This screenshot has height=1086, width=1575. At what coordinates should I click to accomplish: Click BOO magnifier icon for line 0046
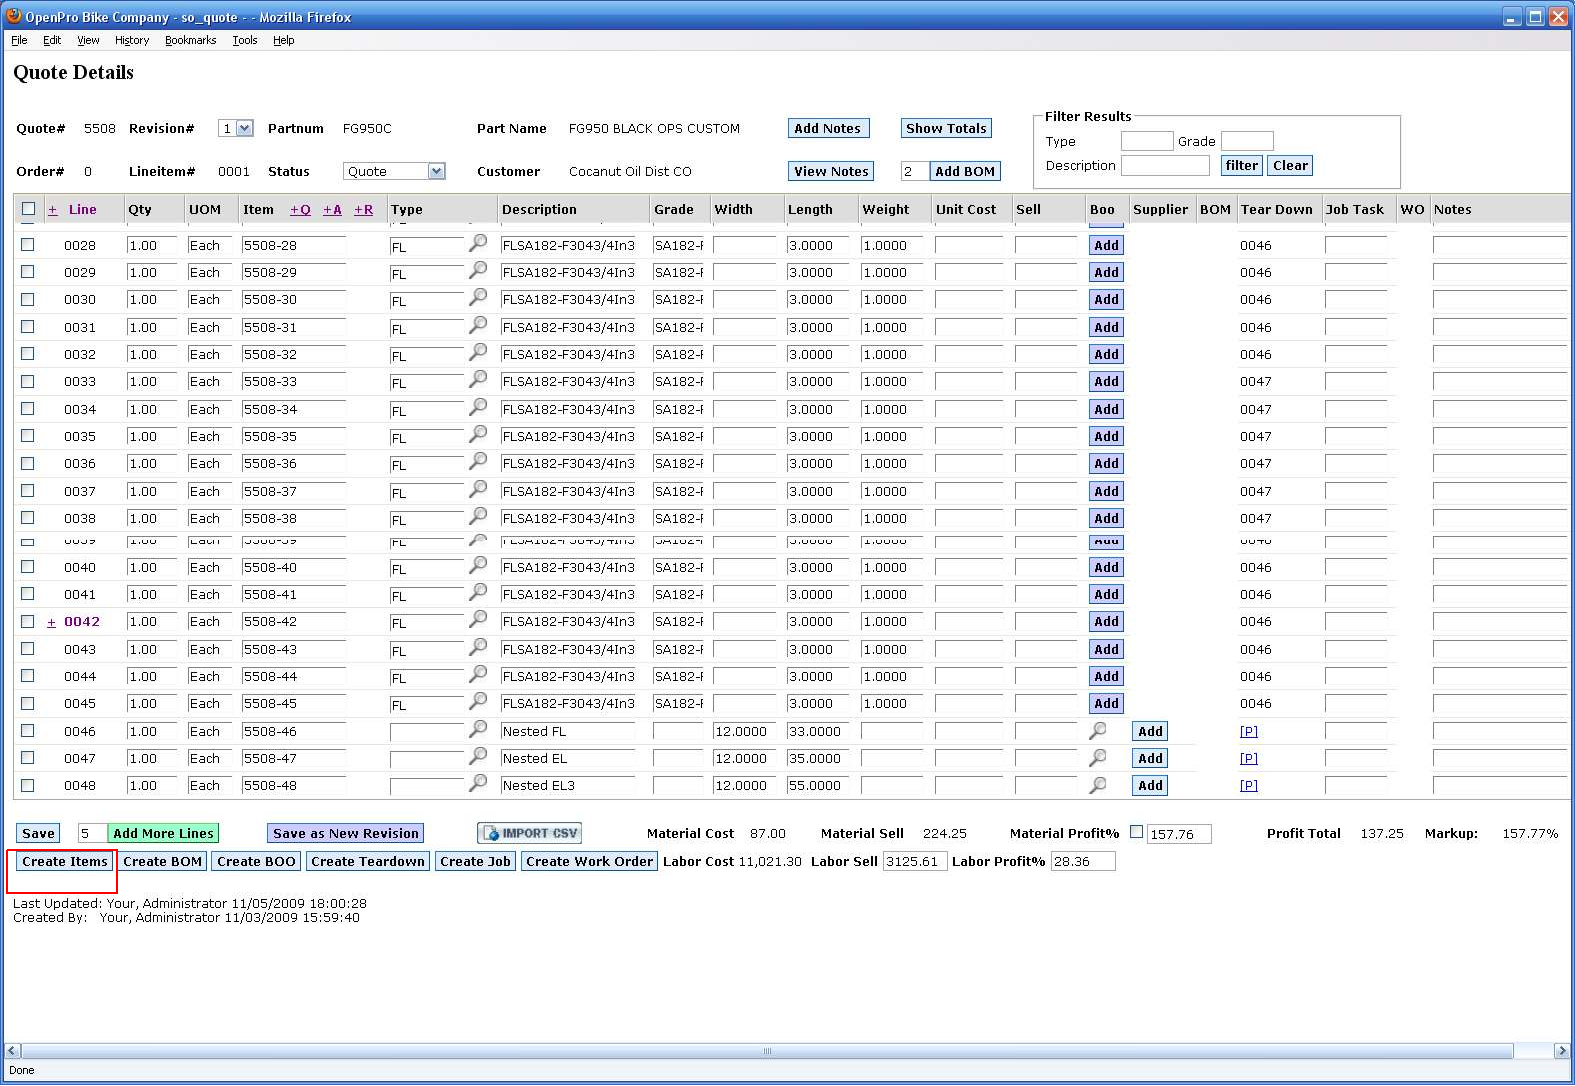coord(1097,730)
